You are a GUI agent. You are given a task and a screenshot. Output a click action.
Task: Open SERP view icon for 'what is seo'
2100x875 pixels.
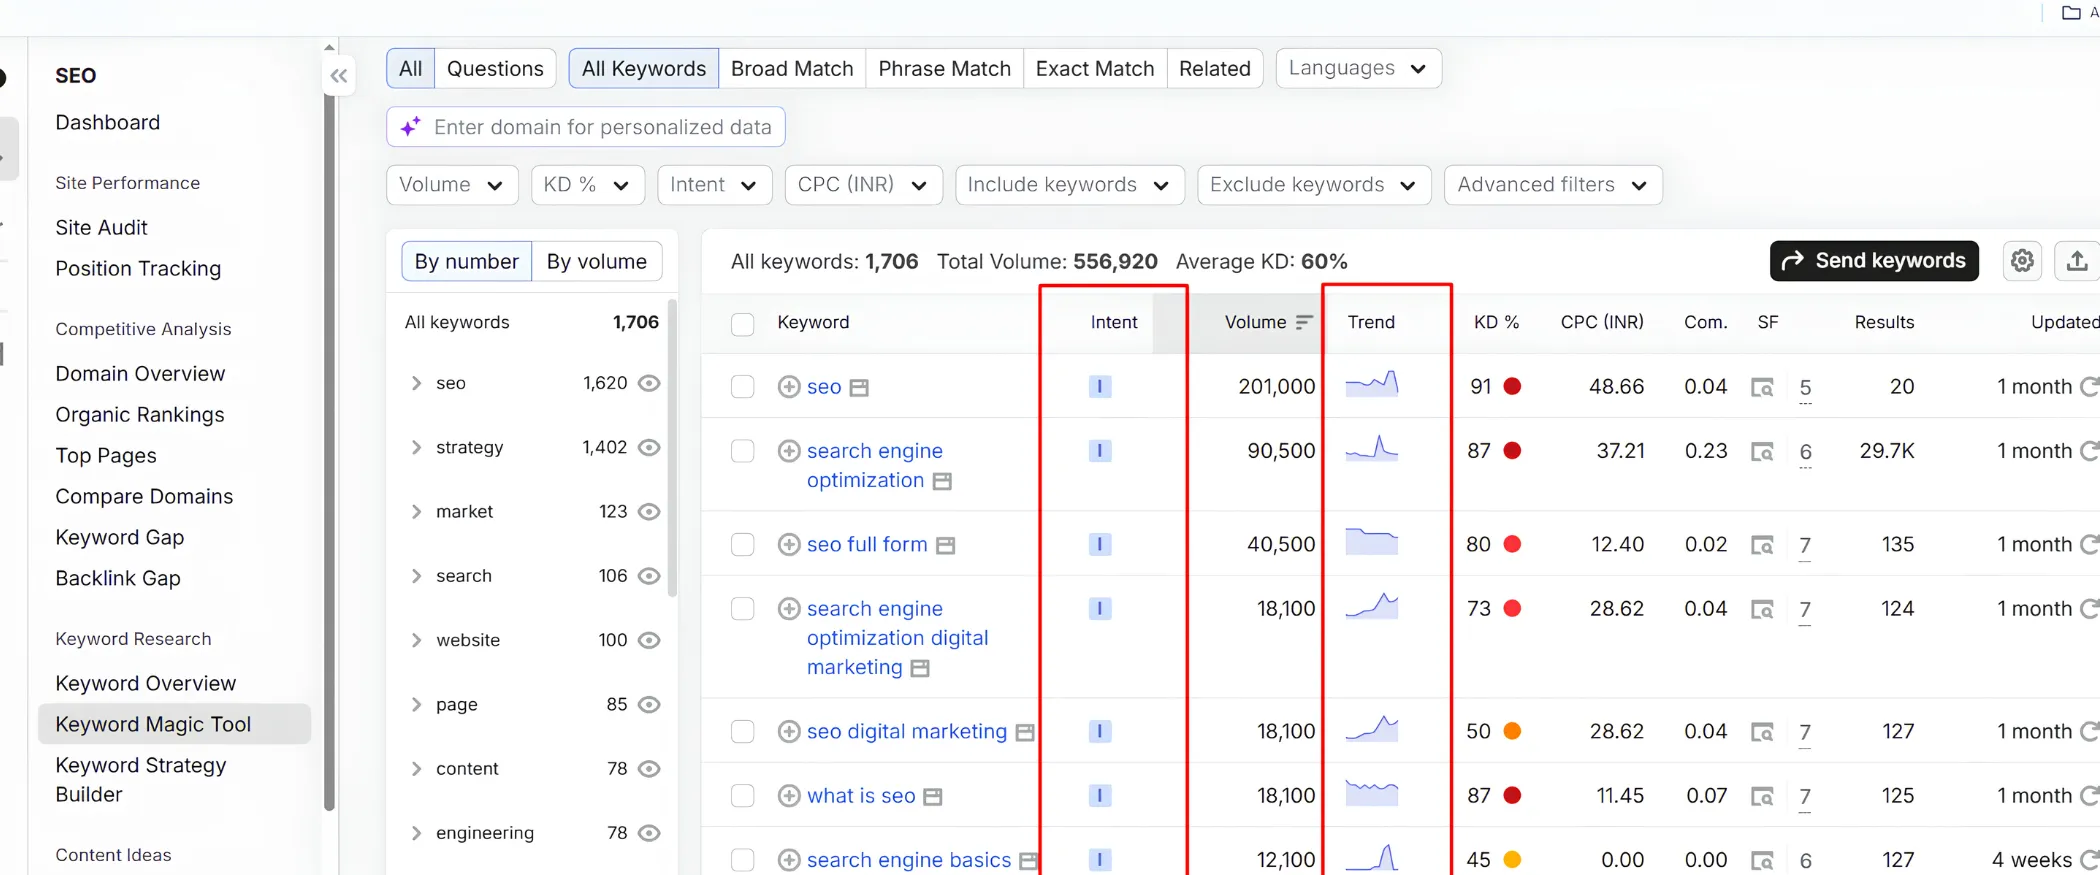1762,796
